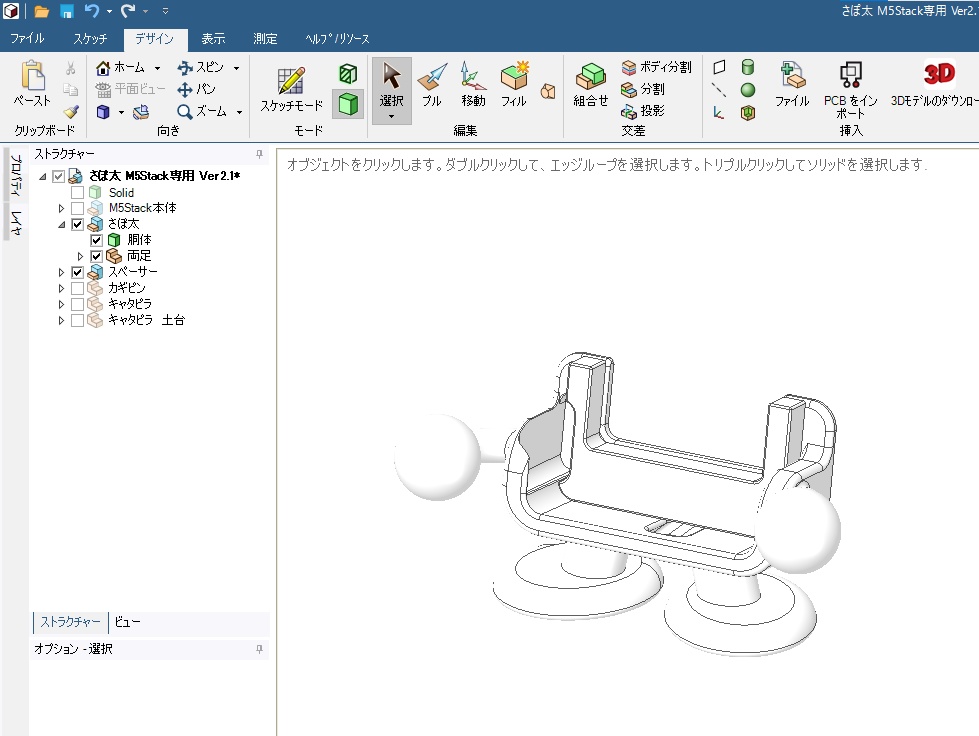Uncheck visibility of 両足 component

pos(95,256)
